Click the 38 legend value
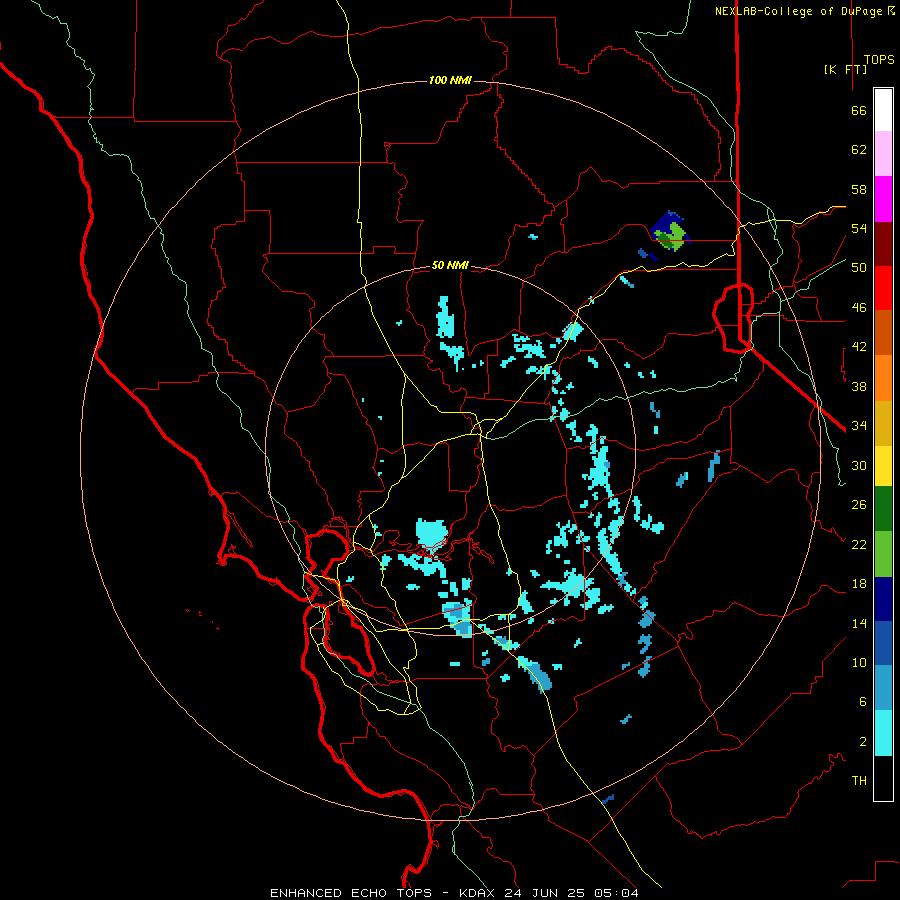Viewport: 900px width, 900px height. (859, 387)
